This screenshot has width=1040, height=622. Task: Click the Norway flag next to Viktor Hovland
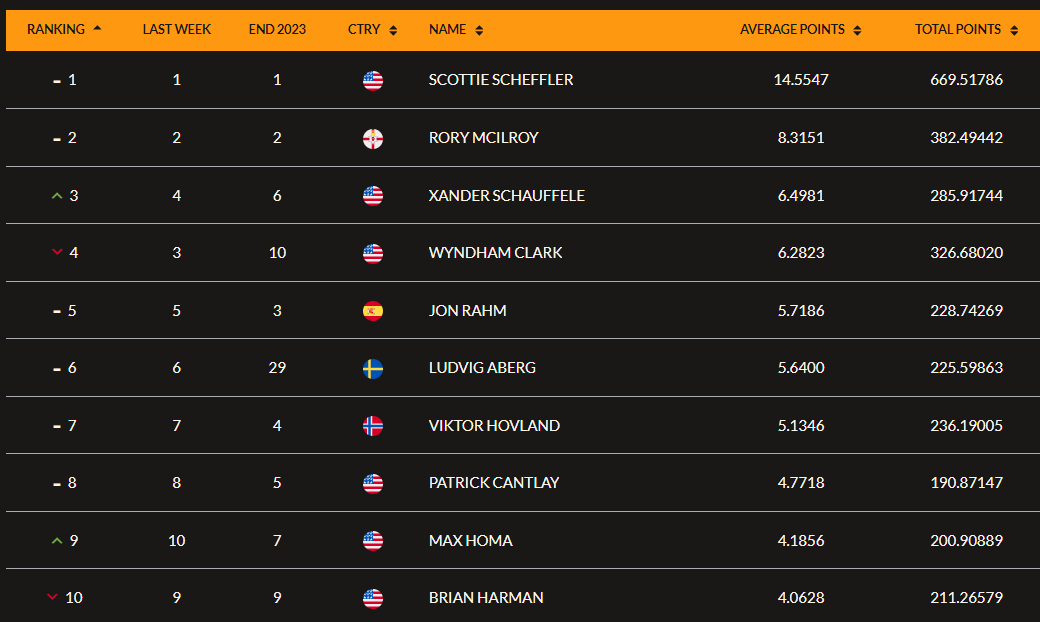point(373,426)
